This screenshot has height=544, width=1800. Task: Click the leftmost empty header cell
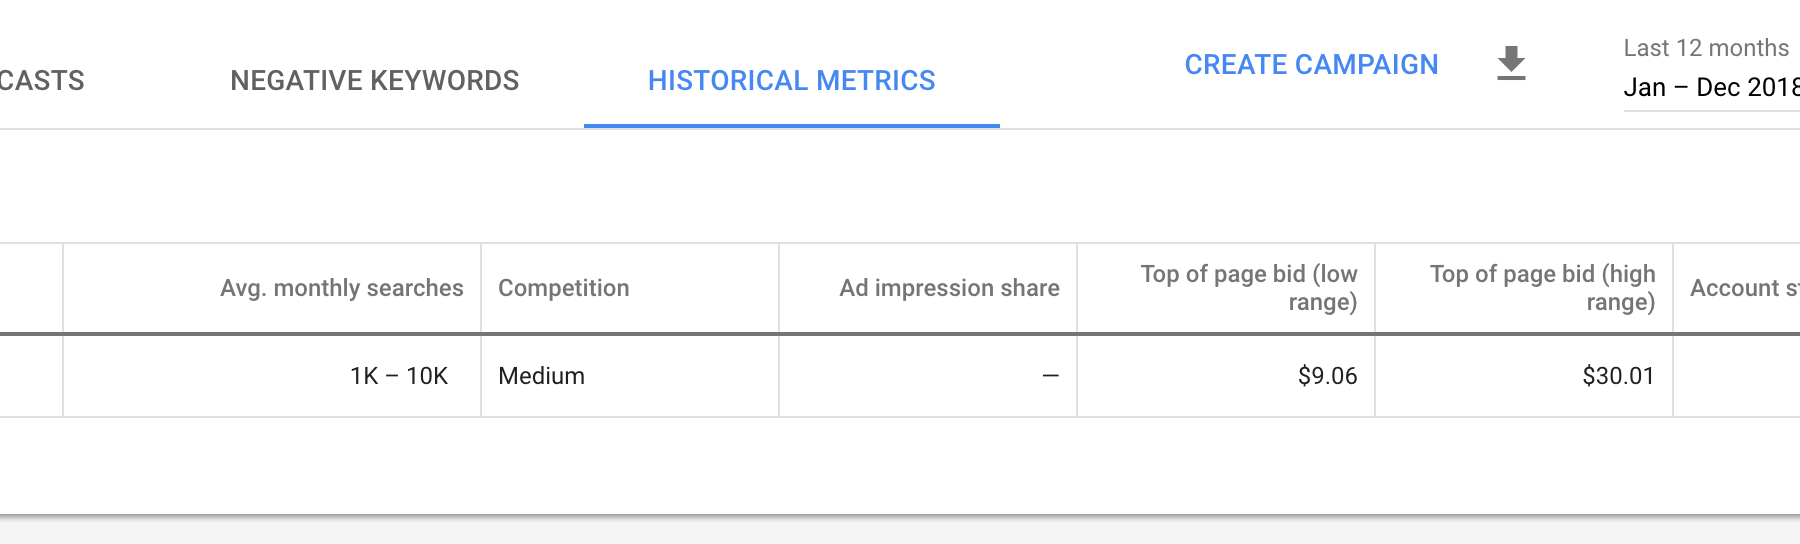[31, 288]
